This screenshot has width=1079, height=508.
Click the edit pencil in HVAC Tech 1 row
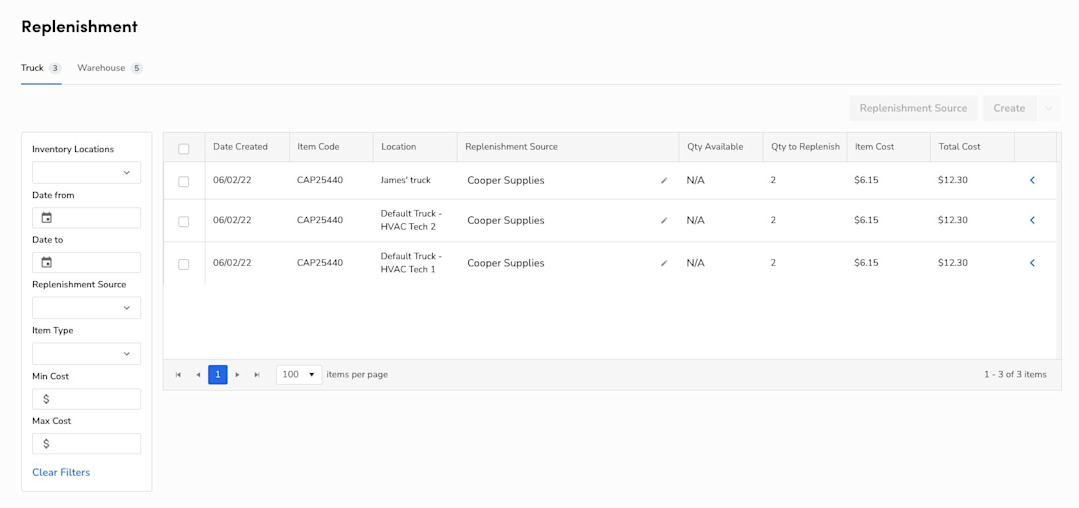tap(664, 263)
